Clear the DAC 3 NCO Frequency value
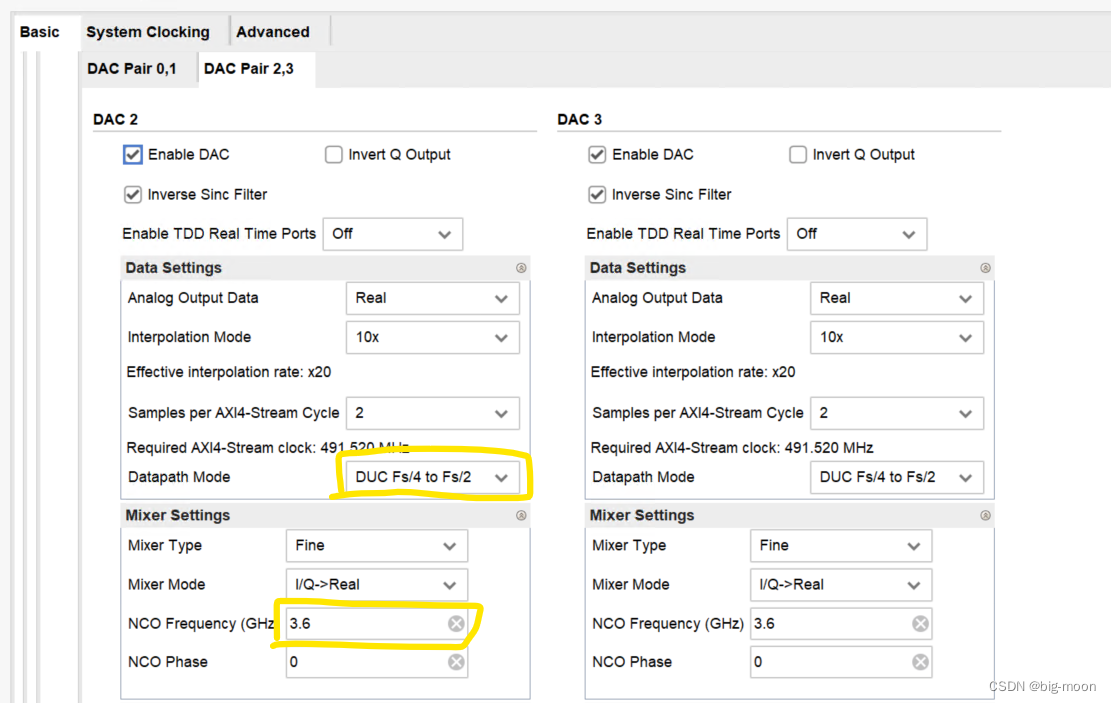 click(920, 623)
